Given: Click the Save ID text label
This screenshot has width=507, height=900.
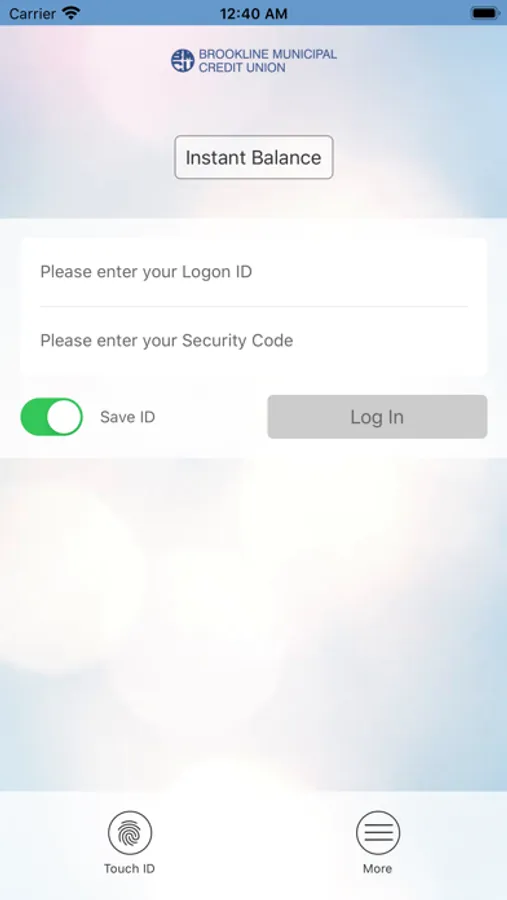Looking at the screenshot, I should (127, 417).
